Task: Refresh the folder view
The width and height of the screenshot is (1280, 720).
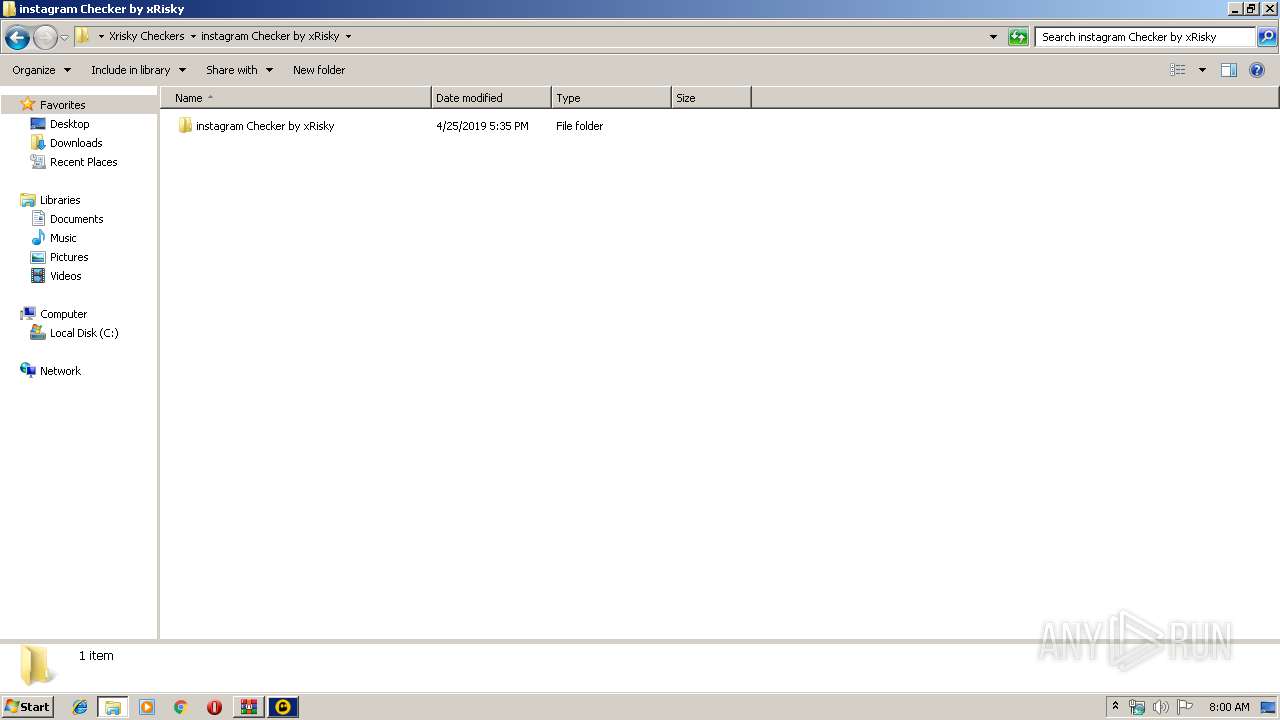Action: [x=1018, y=37]
